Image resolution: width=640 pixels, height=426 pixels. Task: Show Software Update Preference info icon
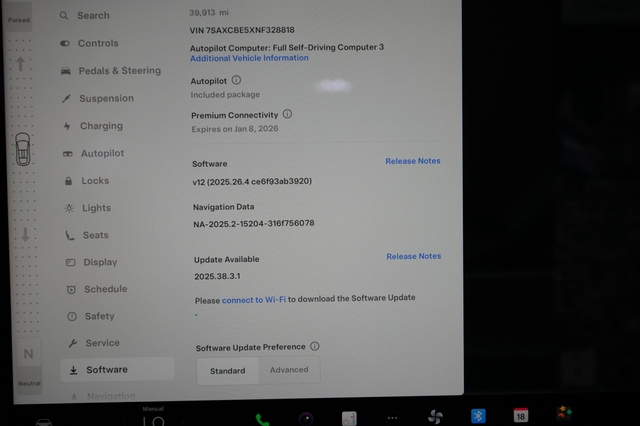[x=314, y=346]
